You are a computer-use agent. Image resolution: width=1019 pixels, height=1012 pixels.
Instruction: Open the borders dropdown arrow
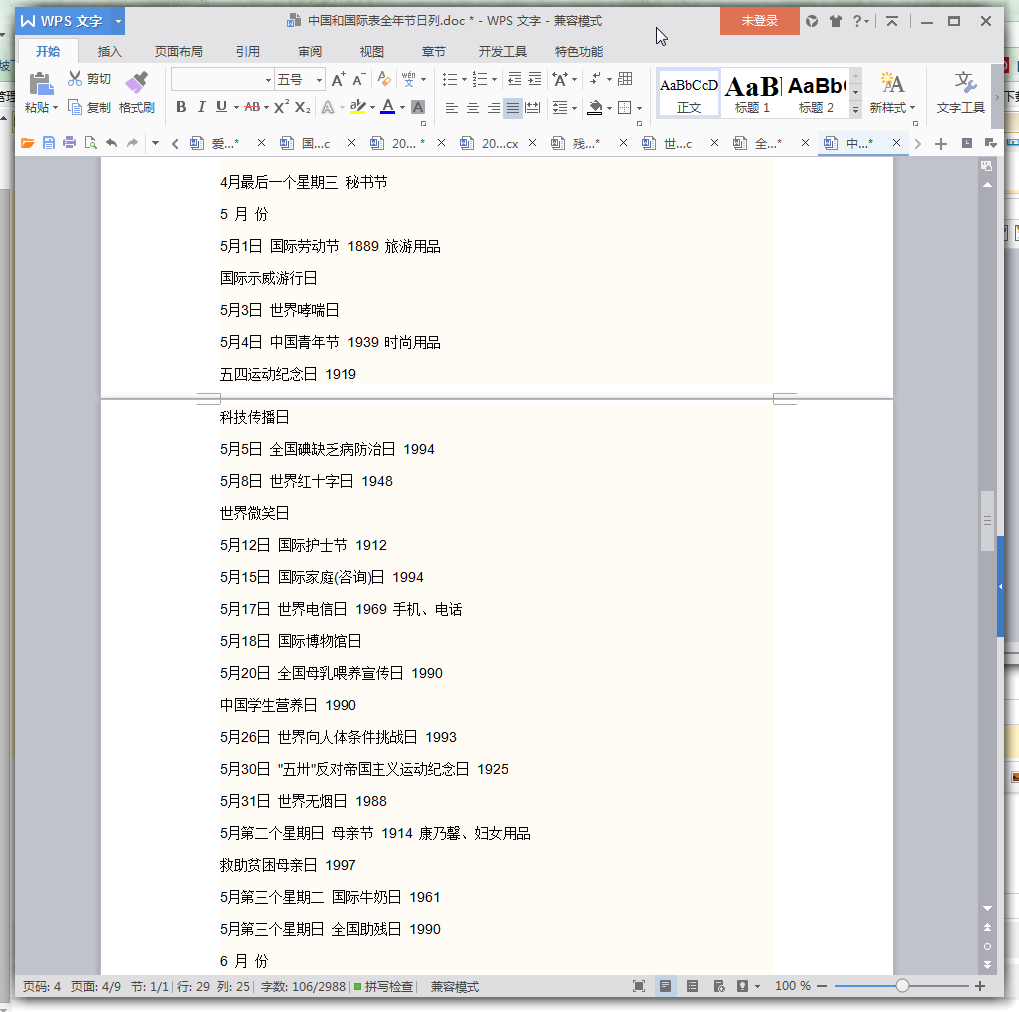(x=640, y=109)
